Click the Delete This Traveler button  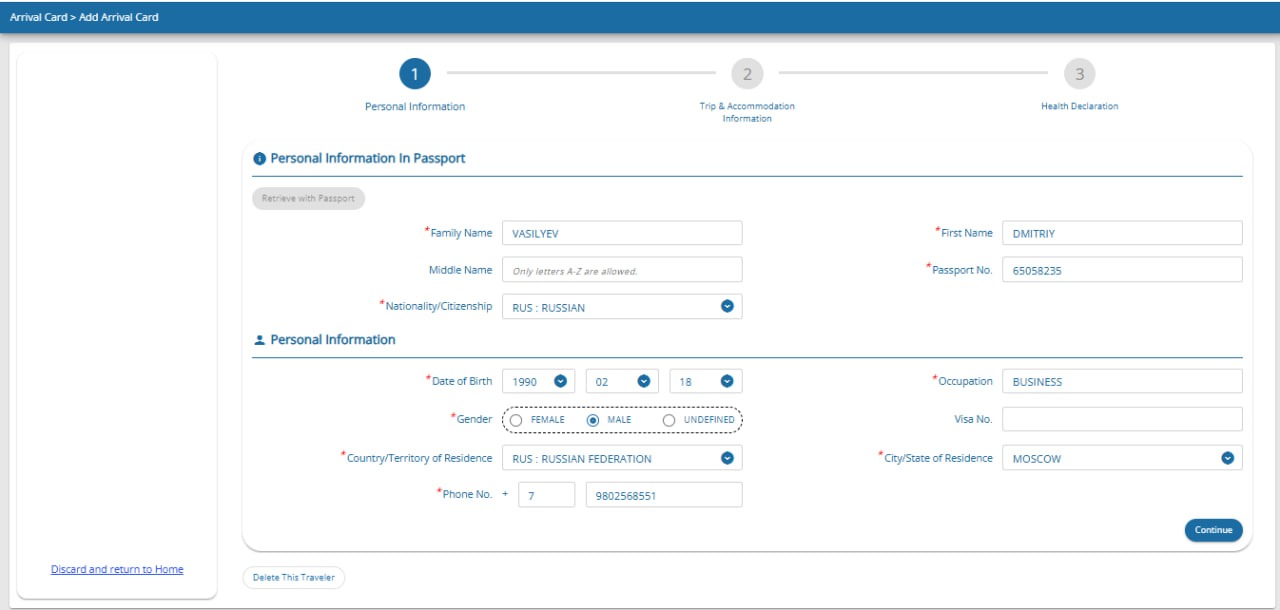[x=294, y=578]
